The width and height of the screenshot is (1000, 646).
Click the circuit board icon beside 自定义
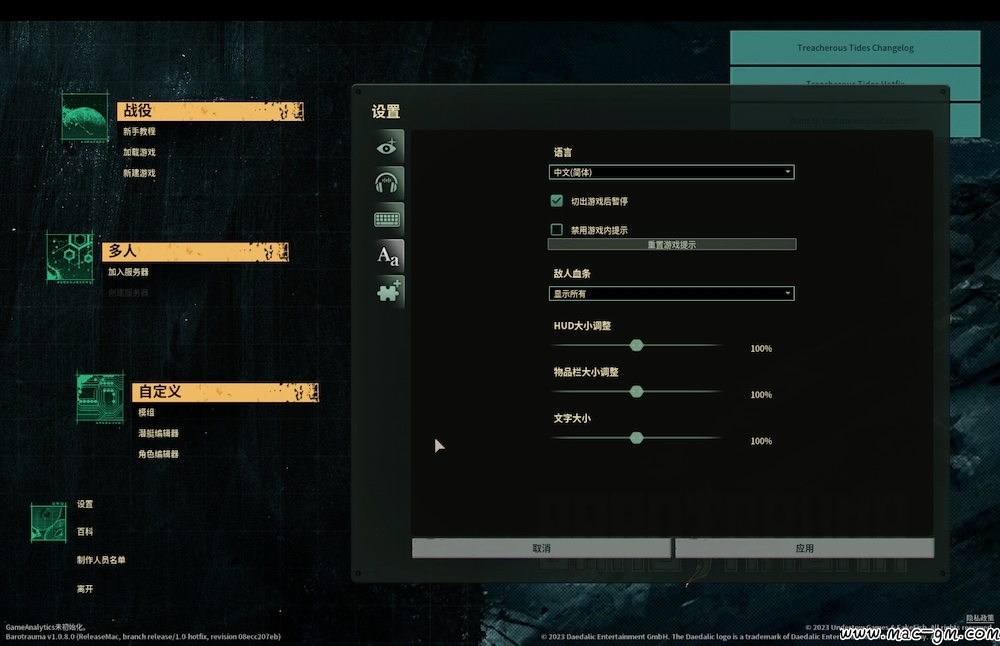(100, 399)
